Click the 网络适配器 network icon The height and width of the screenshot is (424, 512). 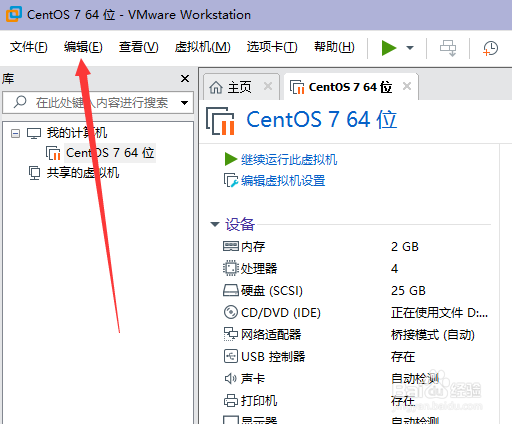pyautogui.click(x=231, y=334)
